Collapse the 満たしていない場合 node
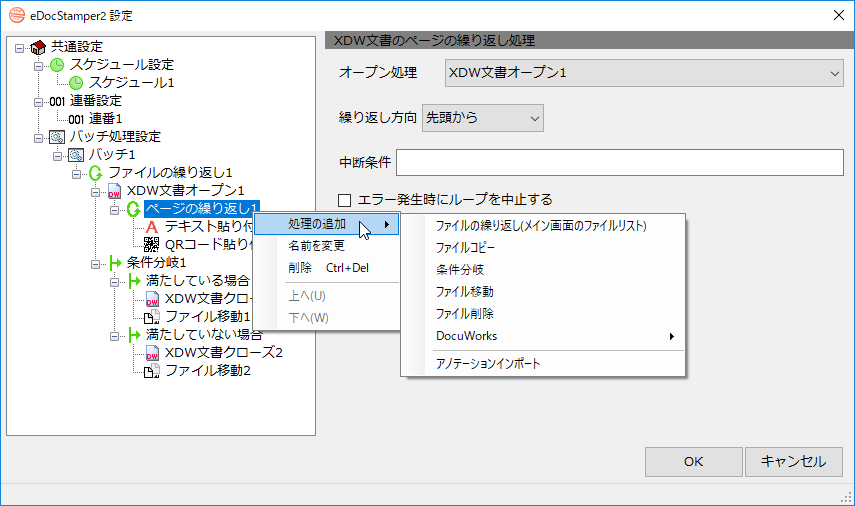 click(x=115, y=336)
